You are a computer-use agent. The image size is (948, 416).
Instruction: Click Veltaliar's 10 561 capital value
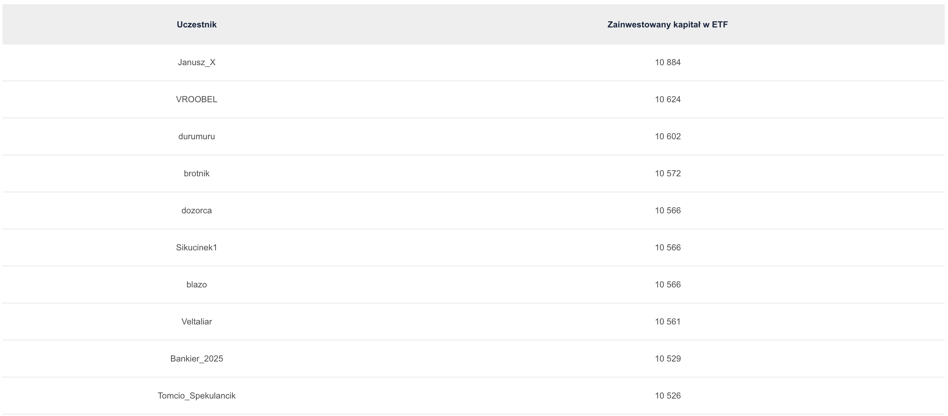(x=667, y=322)
